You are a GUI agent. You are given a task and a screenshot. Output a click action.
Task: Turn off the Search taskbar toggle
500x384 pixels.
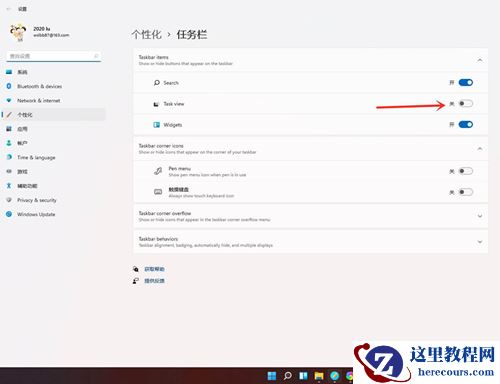point(466,83)
